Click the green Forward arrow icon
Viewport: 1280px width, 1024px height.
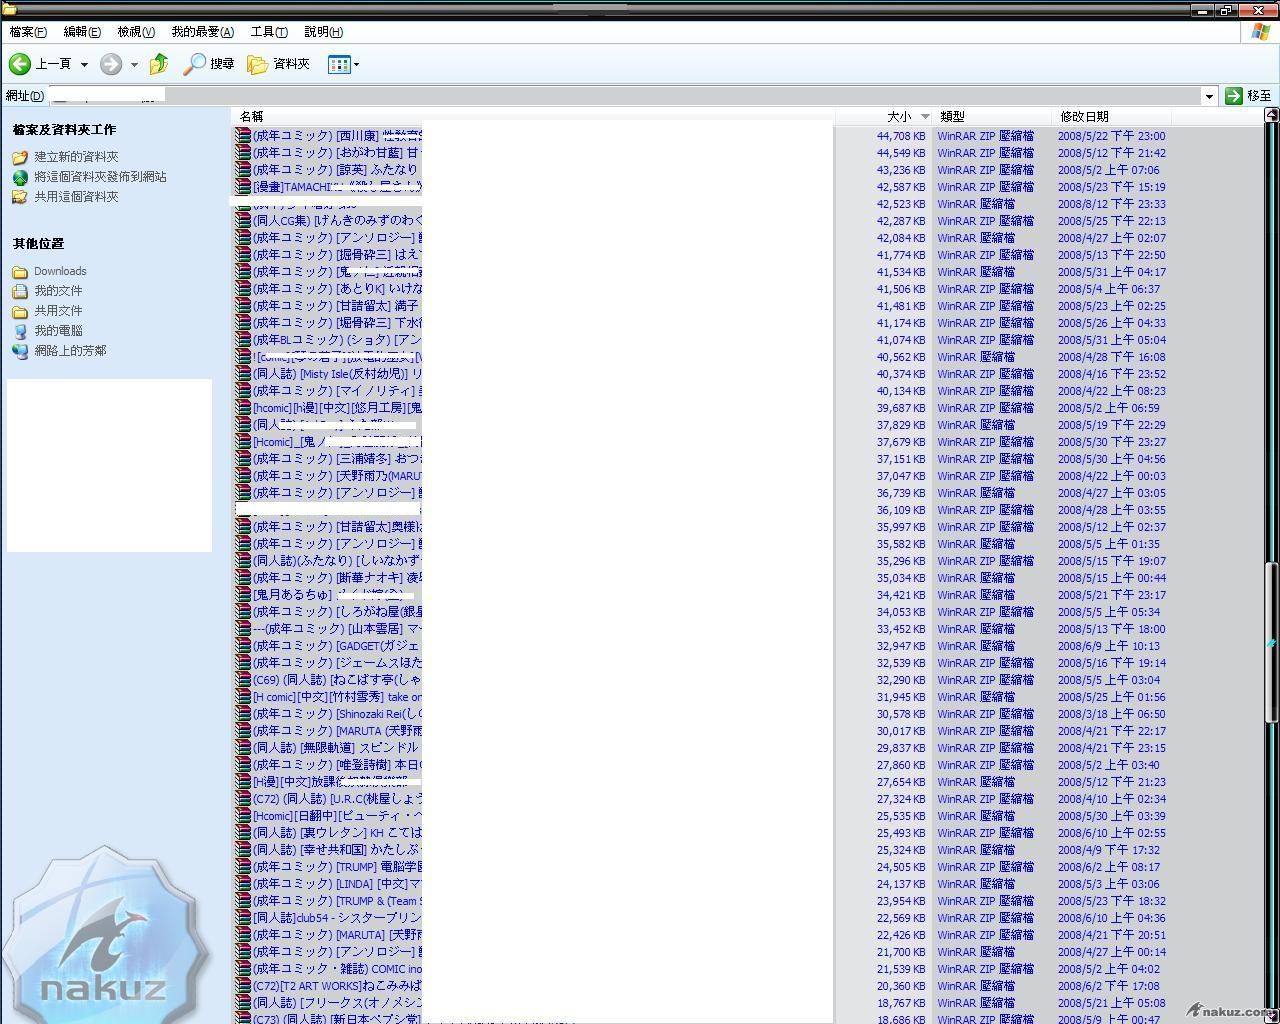point(111,64)
